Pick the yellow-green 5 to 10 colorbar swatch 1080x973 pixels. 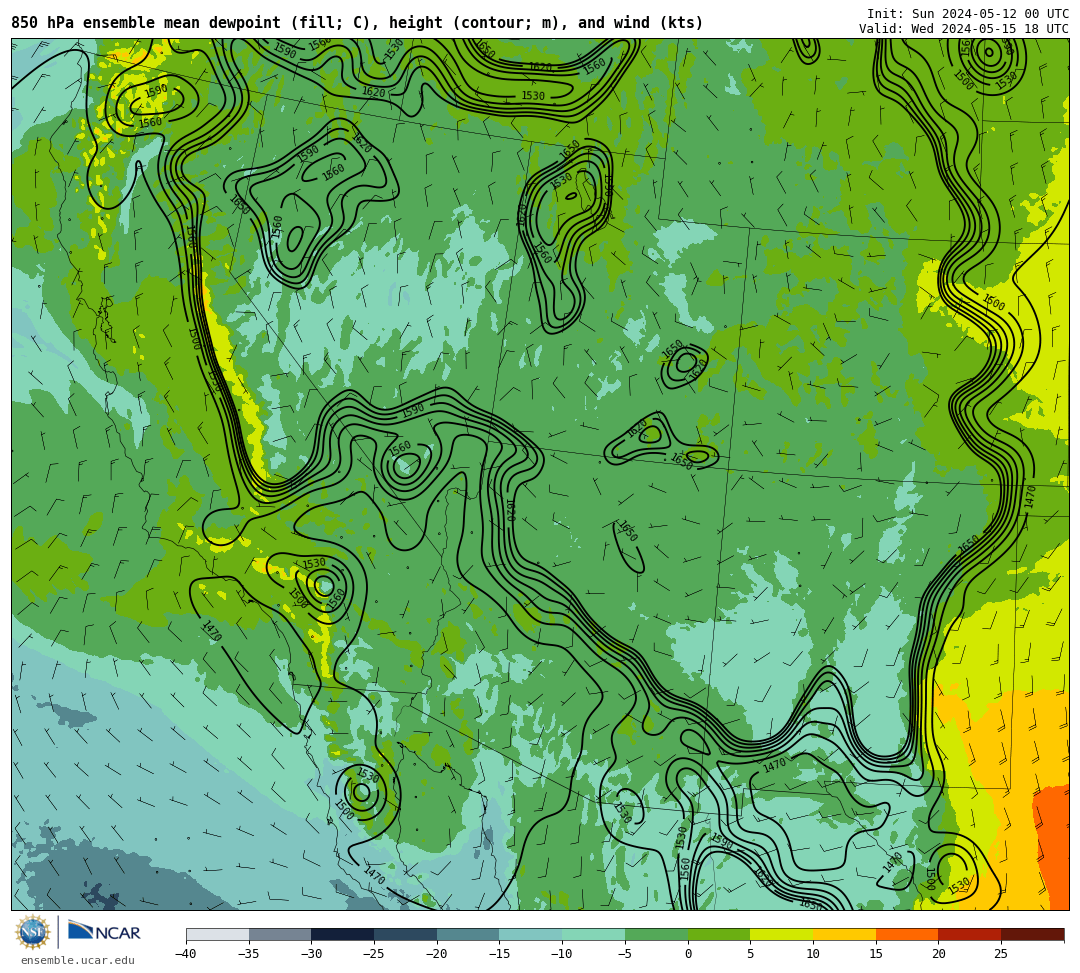point(782,934)
